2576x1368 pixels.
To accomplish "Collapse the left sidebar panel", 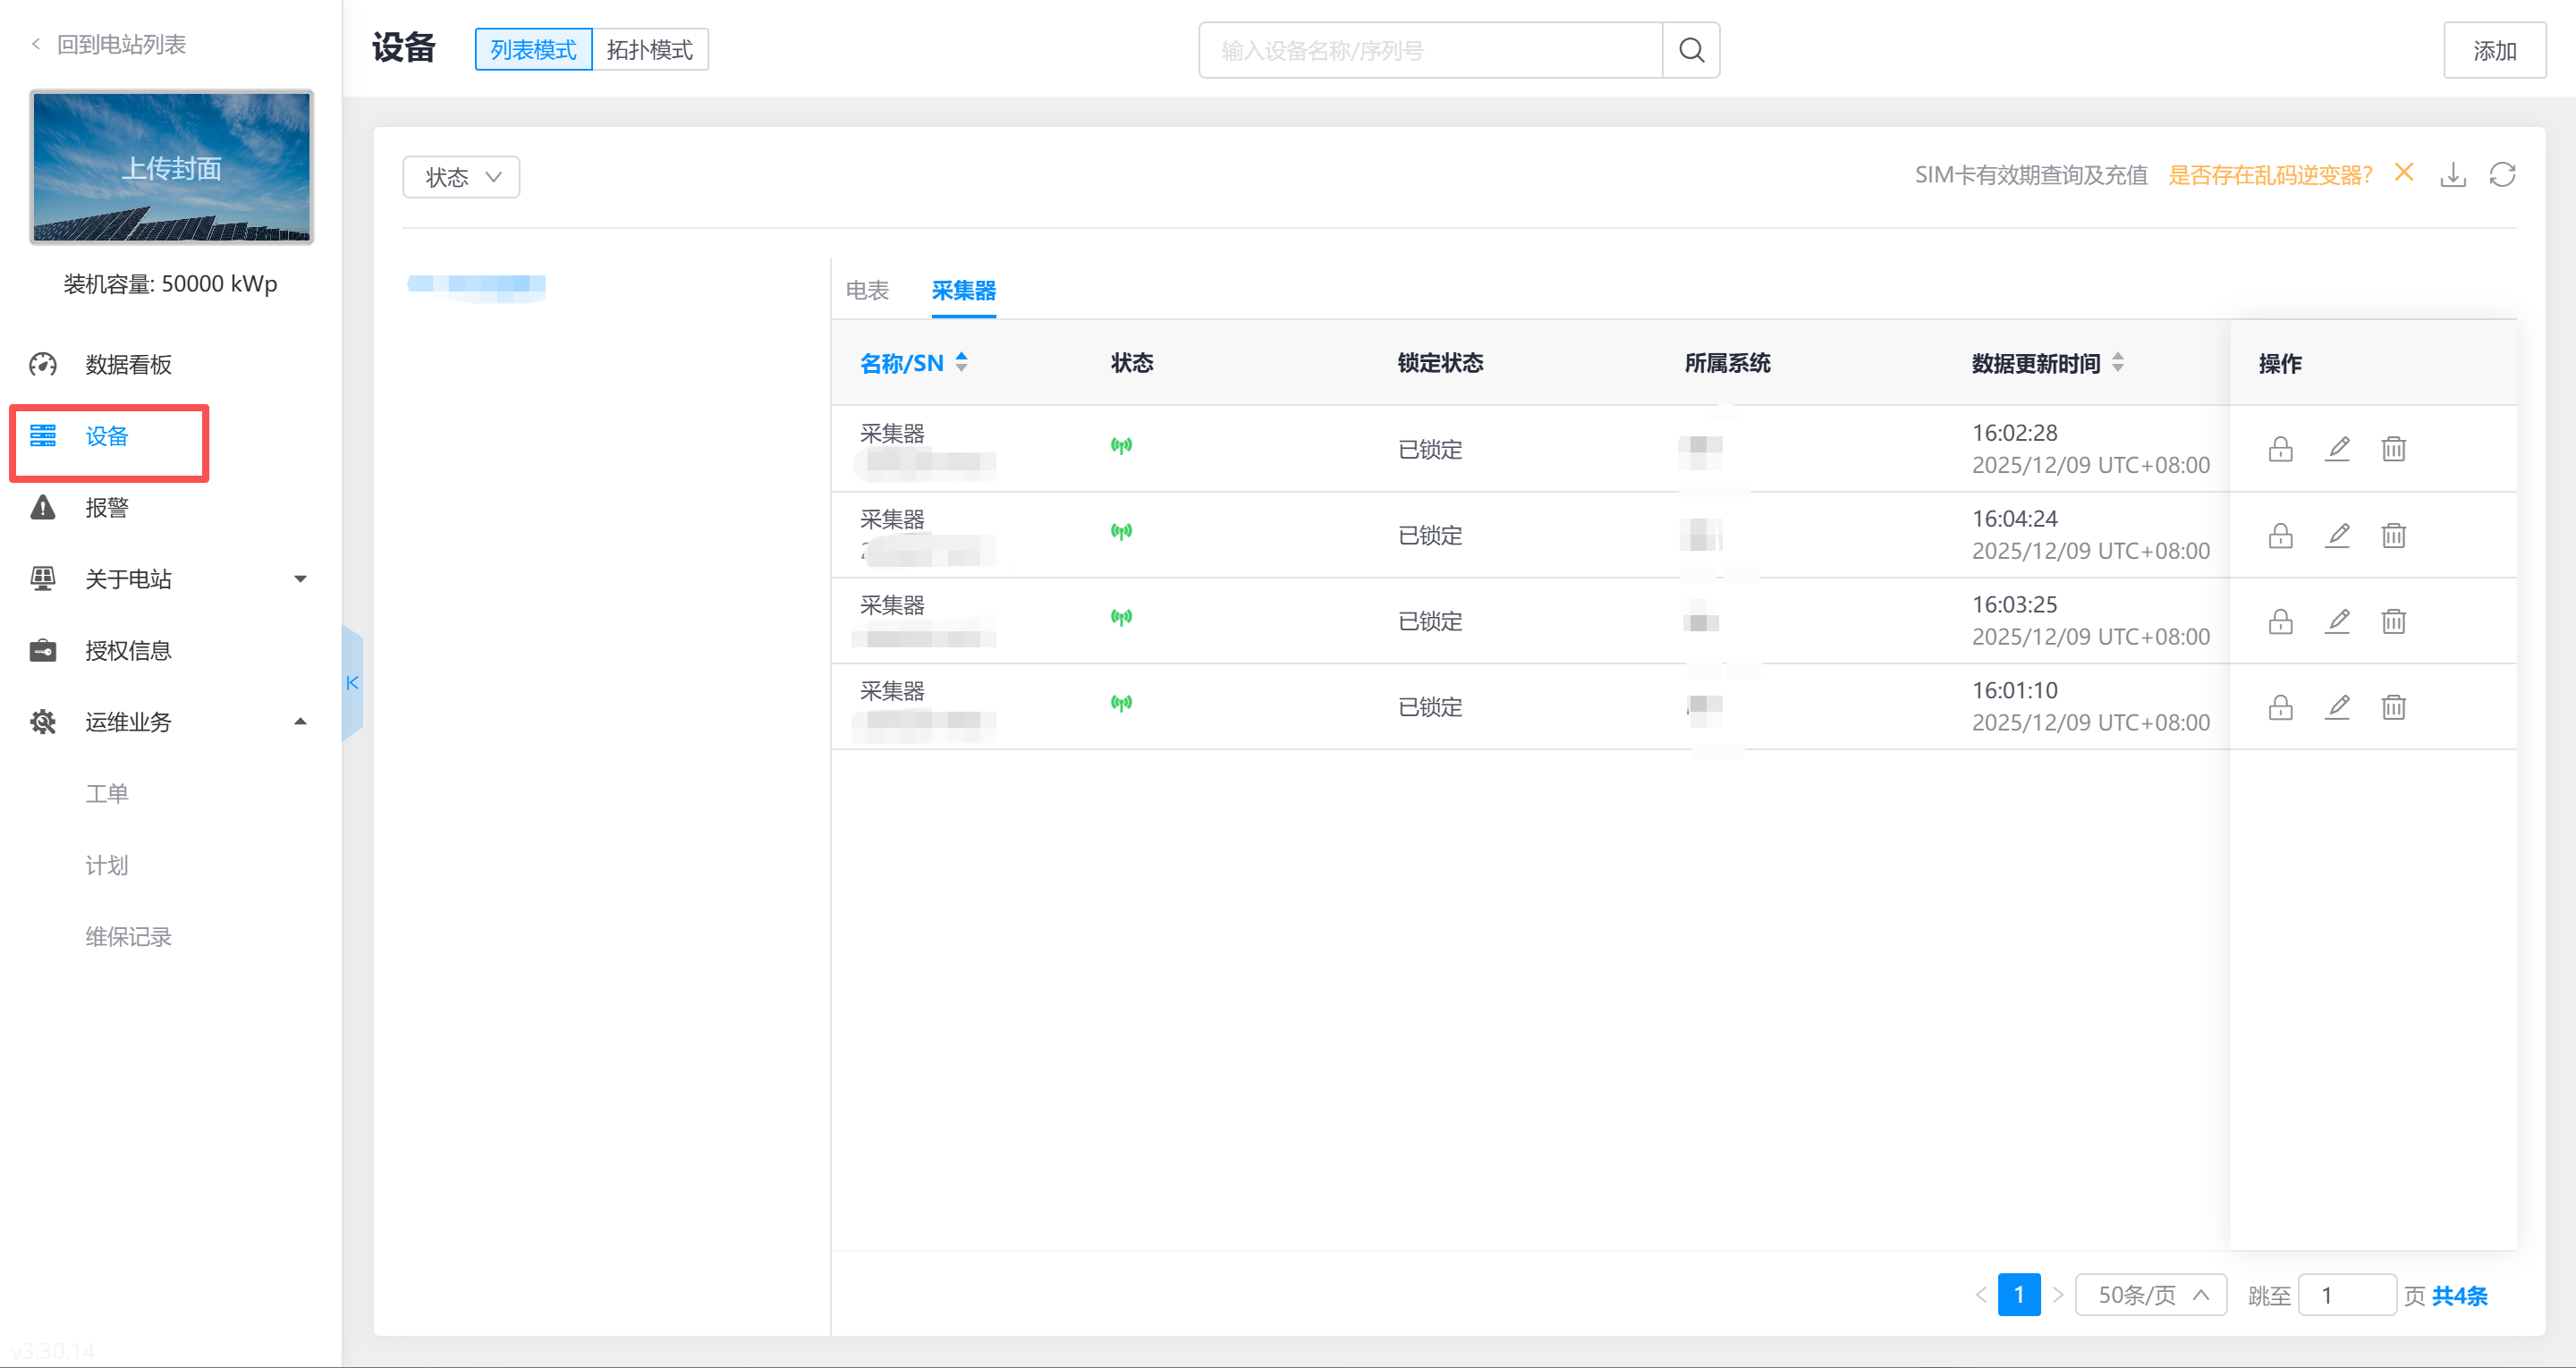I will [352, 683].
